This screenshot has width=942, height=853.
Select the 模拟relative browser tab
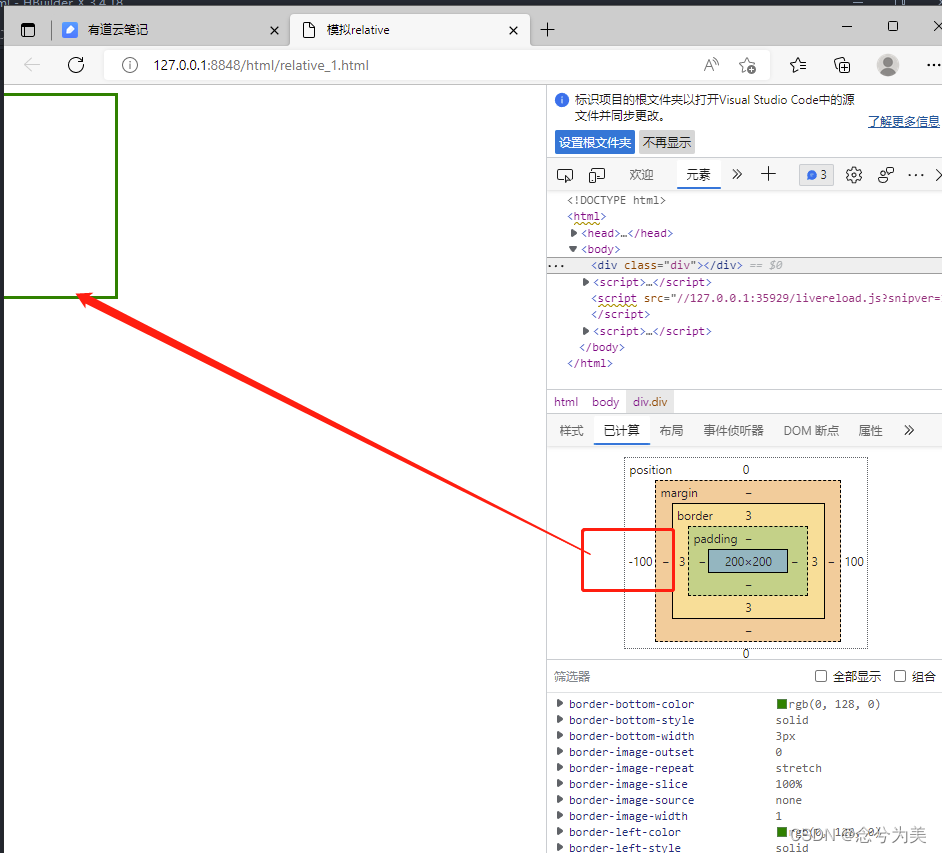[410, 30]
